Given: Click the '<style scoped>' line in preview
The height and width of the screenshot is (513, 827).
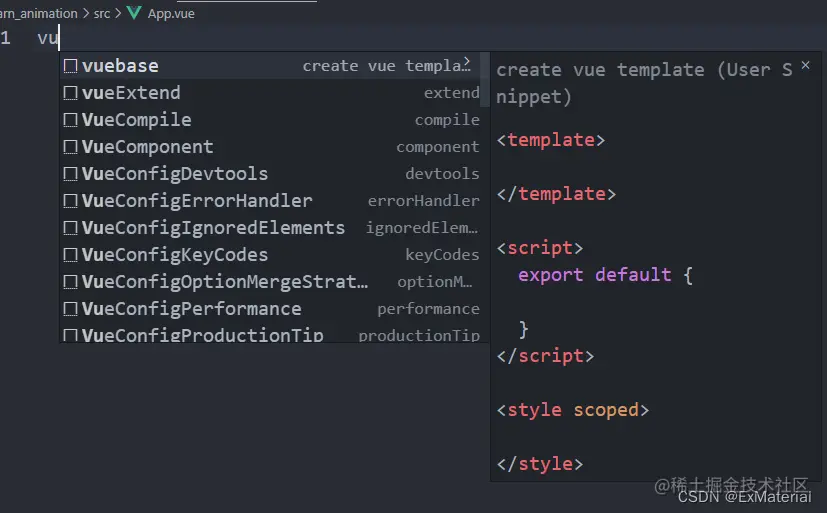Looking at the screenshot, I should click(573, 410).
